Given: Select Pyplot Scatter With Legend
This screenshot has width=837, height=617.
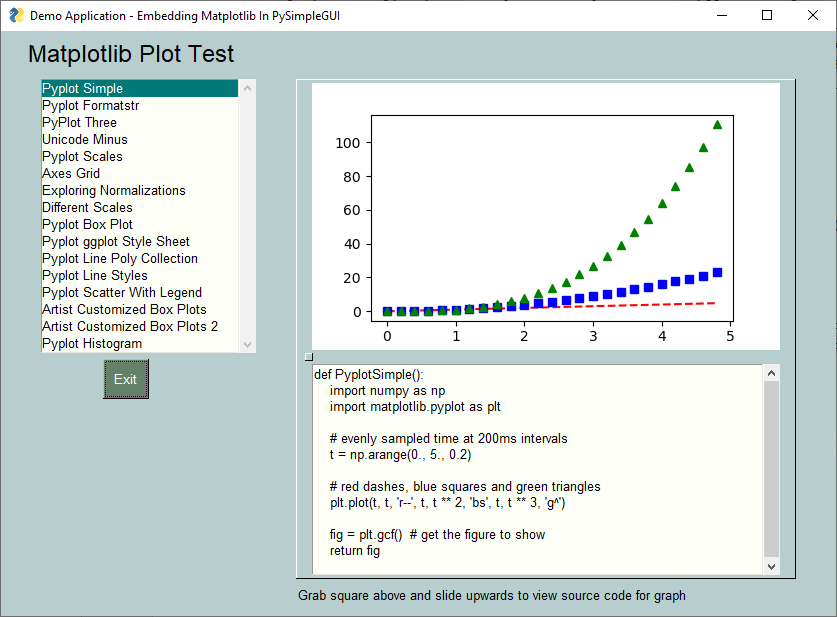Looking at the screenshot, I should tap(121, 292).
